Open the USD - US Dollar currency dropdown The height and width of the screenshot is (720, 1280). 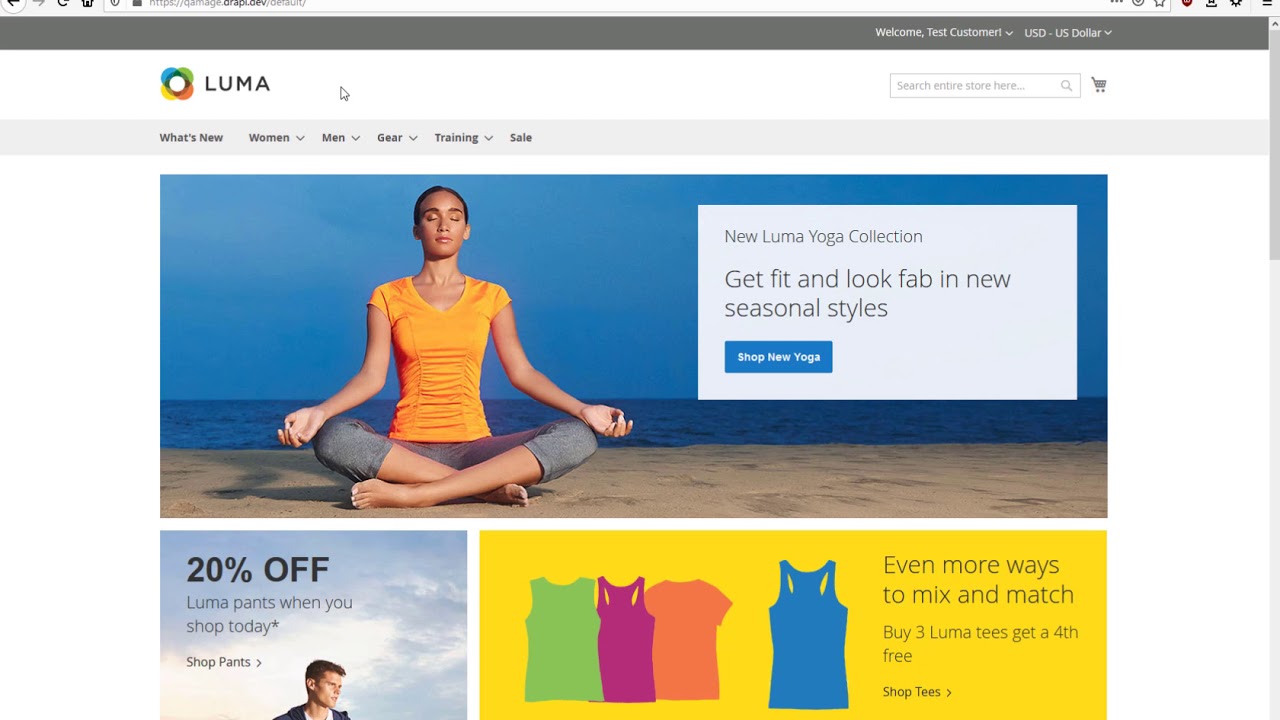point(1068,33)
